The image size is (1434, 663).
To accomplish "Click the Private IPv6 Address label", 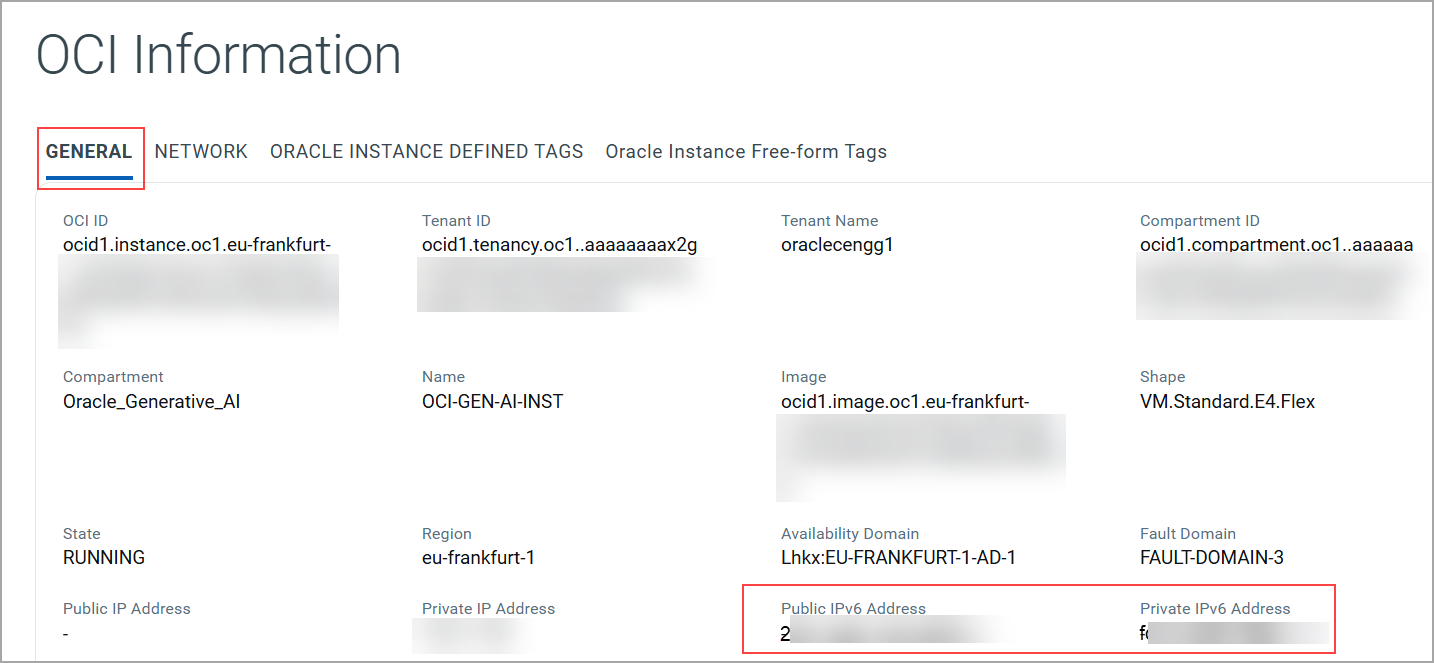I will tap(1215, 609).
